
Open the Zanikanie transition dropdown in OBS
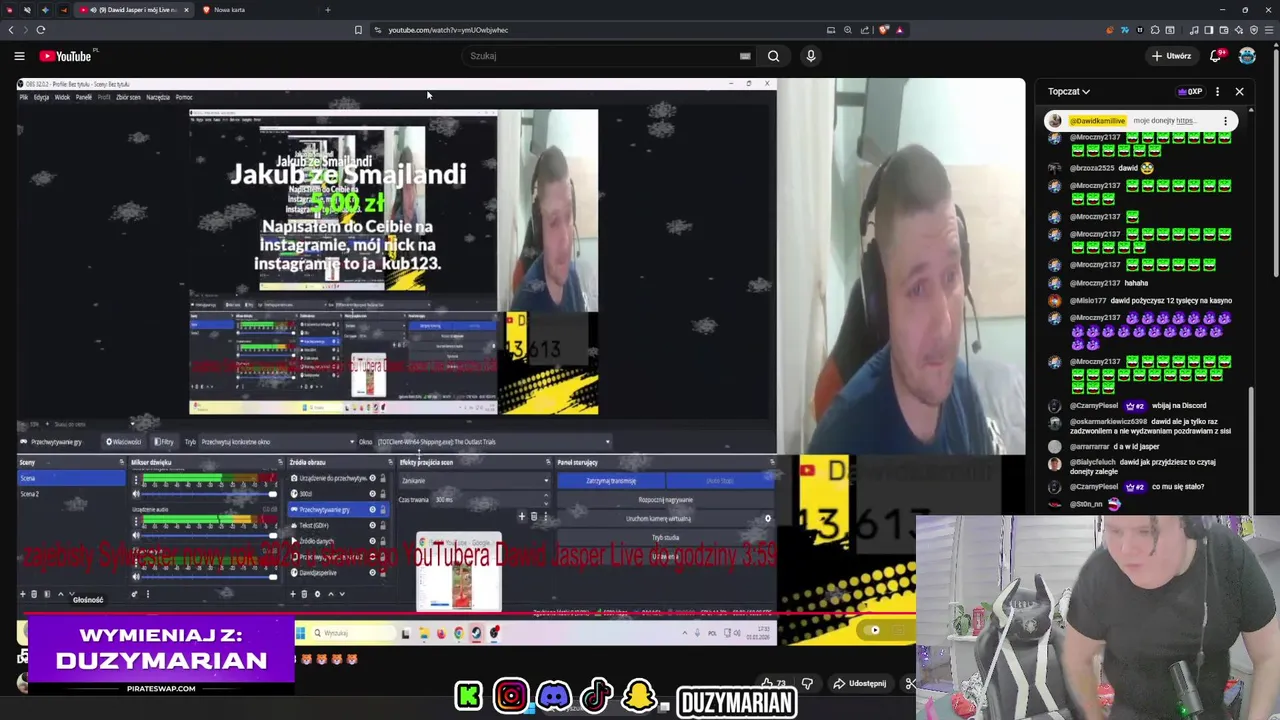point(474,481)
